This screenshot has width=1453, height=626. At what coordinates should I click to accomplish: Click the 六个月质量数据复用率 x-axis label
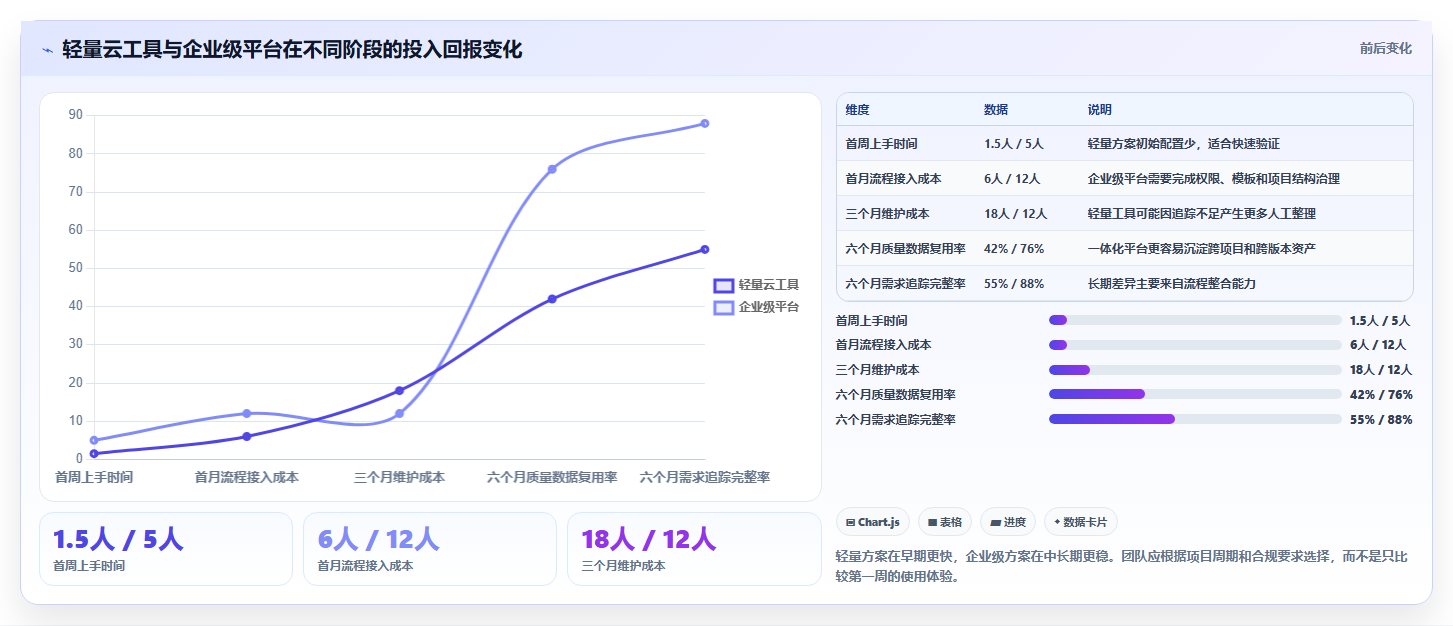[x=552, y=477]
